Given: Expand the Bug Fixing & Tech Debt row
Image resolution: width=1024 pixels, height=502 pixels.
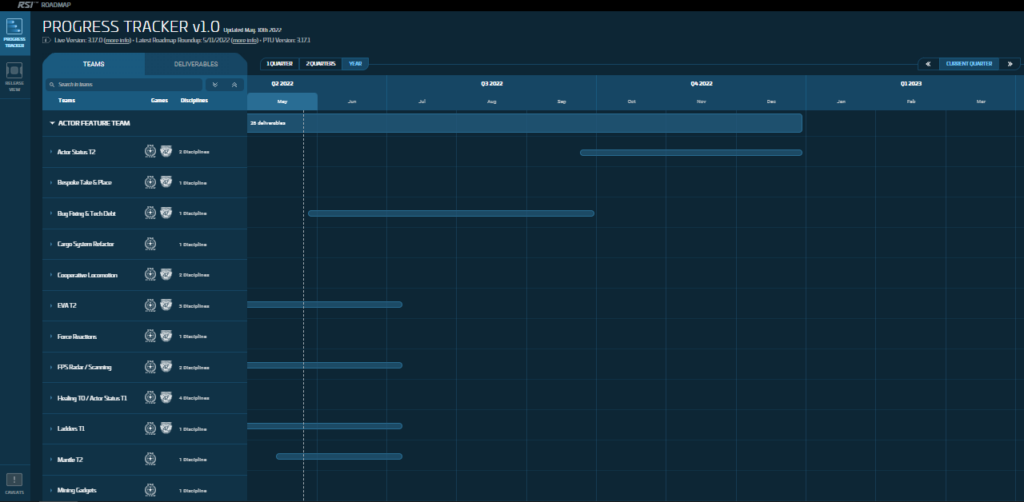Looking at the screenshot, I should tap(51, 213).
